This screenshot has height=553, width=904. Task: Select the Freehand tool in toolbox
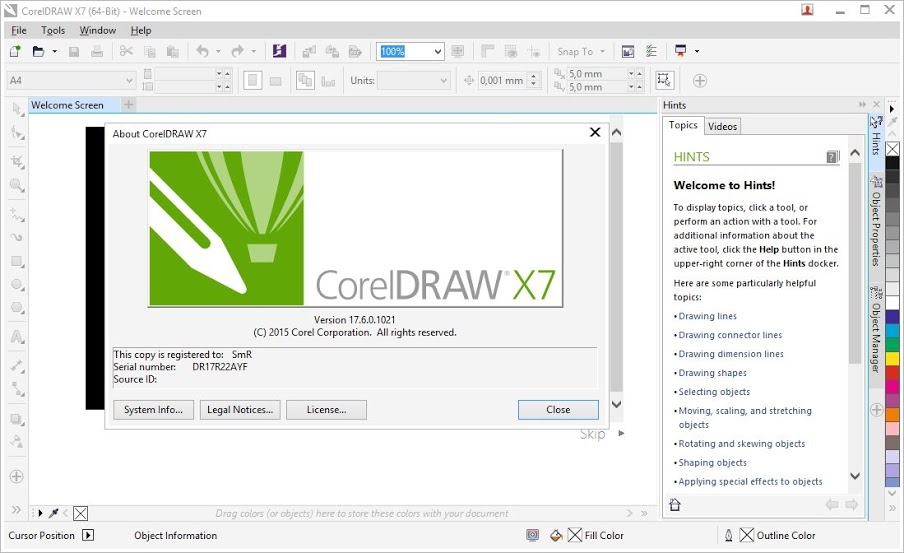point(17,215)
